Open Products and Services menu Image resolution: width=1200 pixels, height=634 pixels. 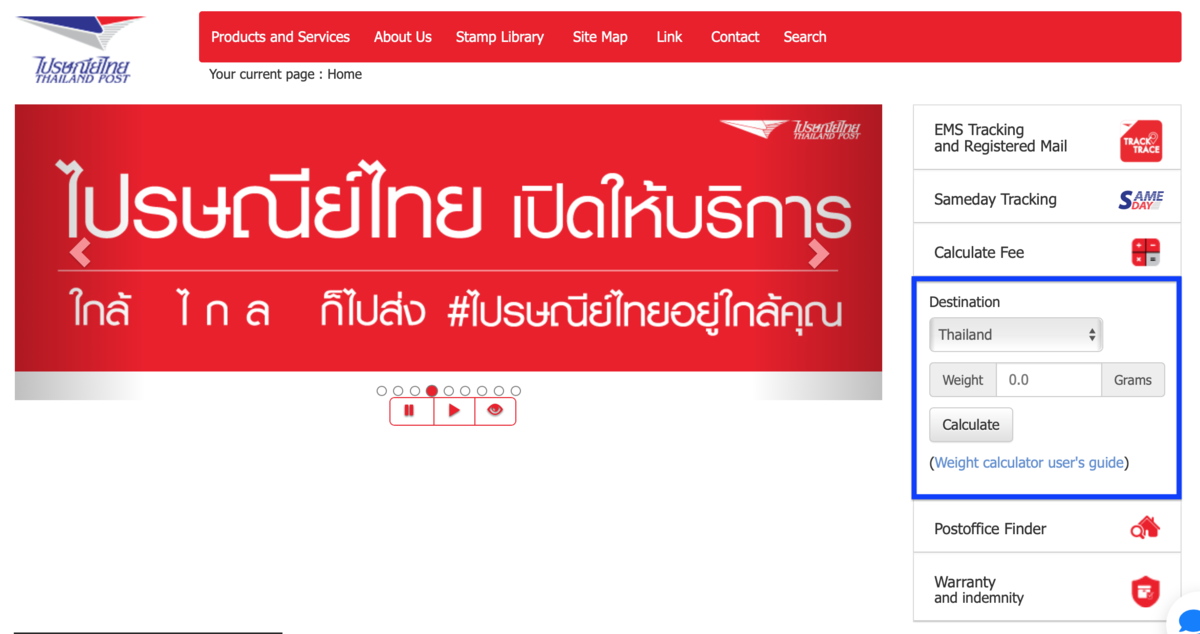point(280,37)
